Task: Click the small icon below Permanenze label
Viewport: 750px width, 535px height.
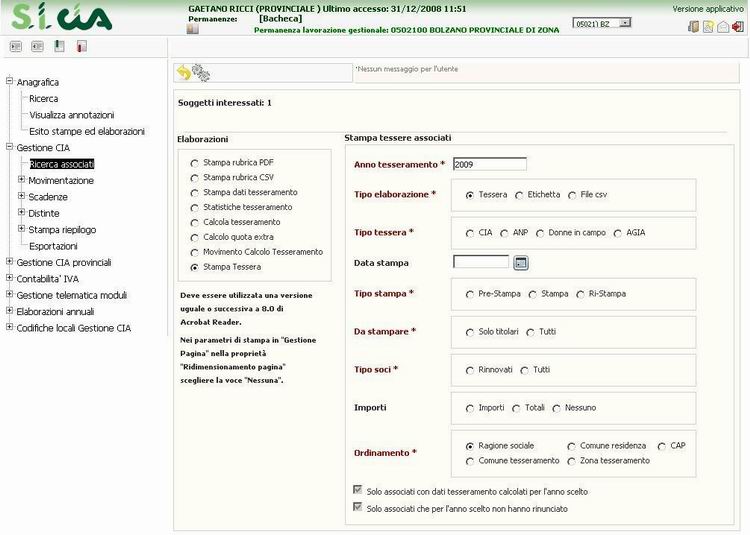Action: pos(192,29)
